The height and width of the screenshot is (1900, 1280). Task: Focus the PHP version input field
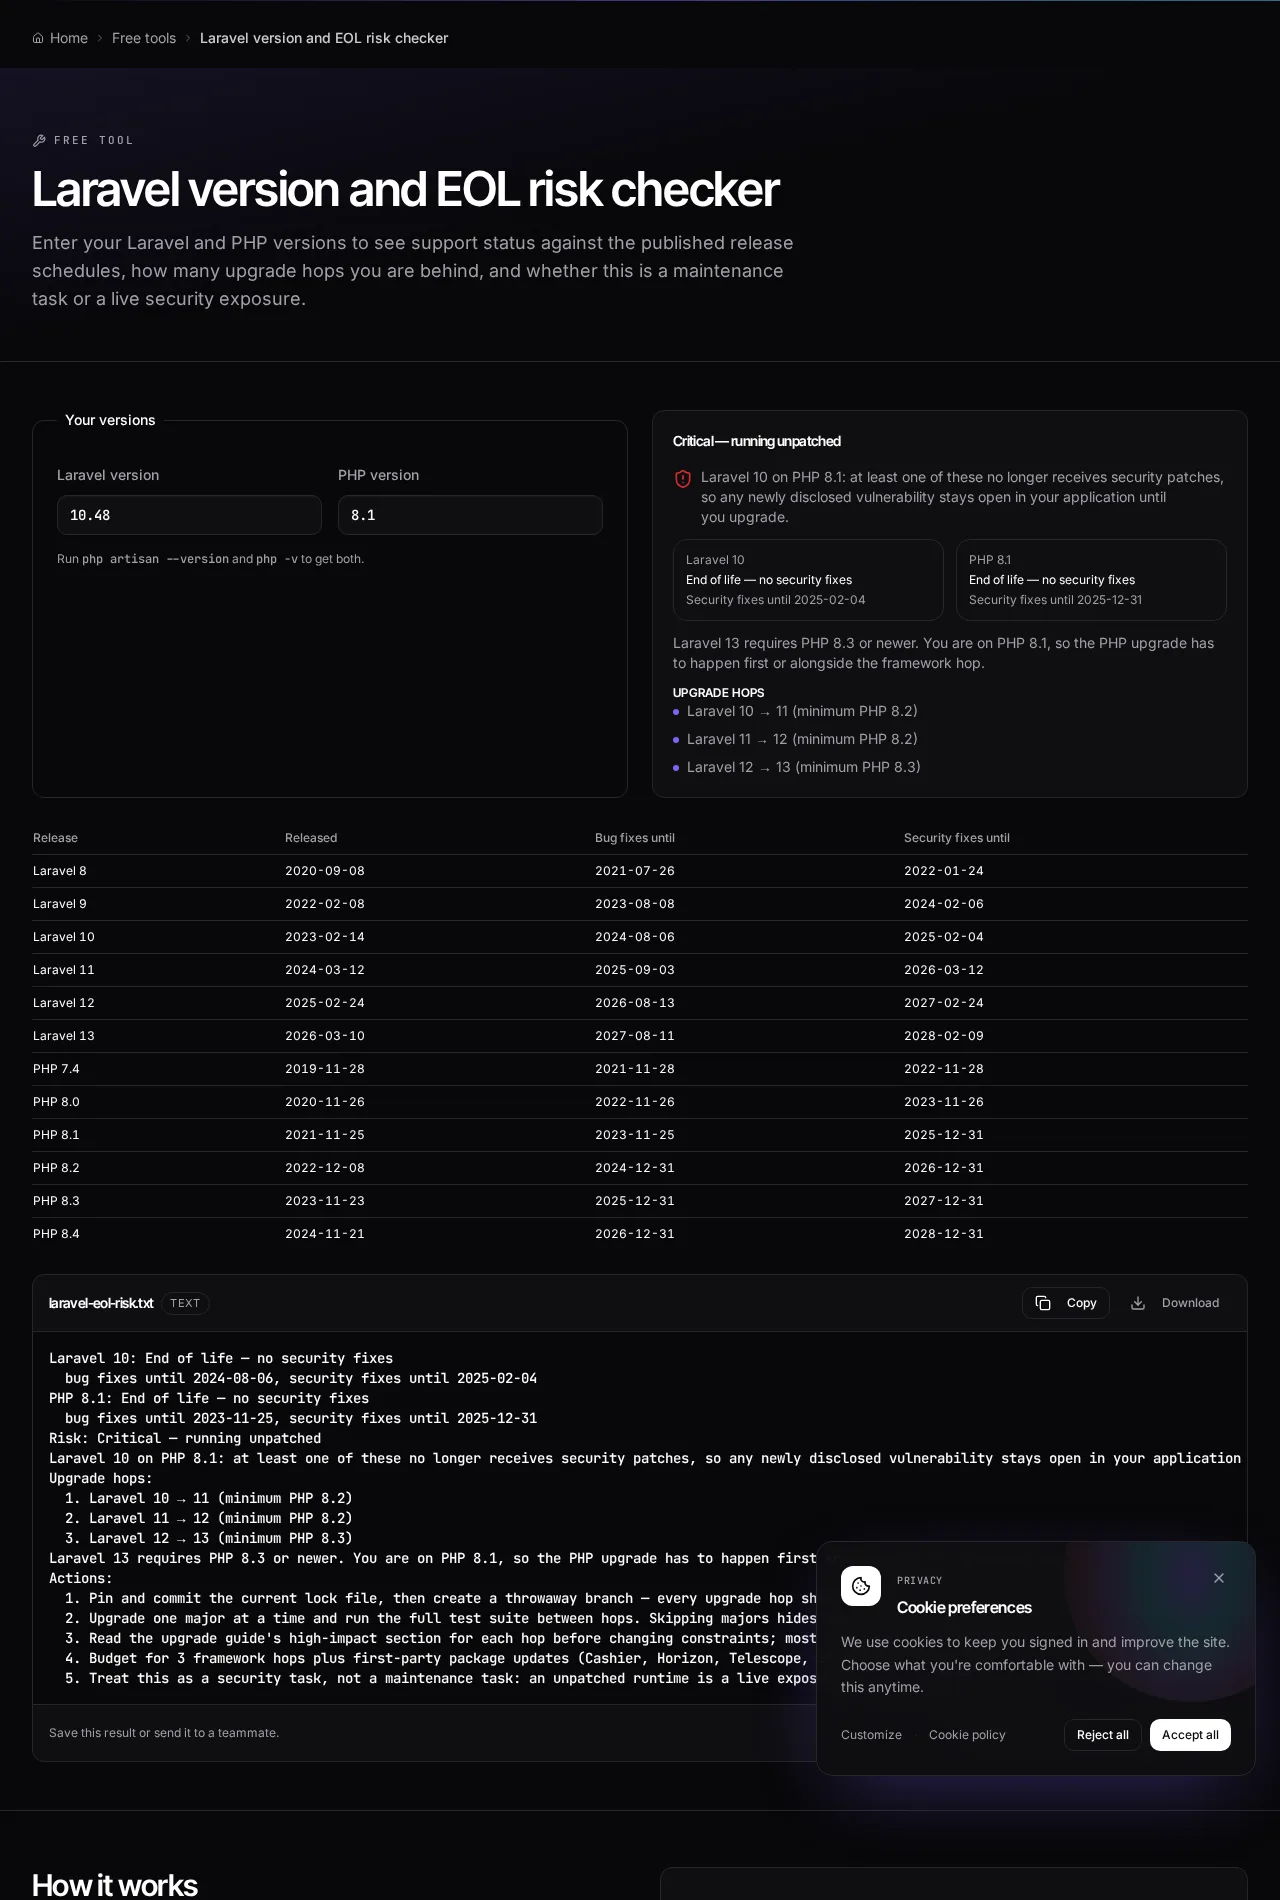(470, 515)
